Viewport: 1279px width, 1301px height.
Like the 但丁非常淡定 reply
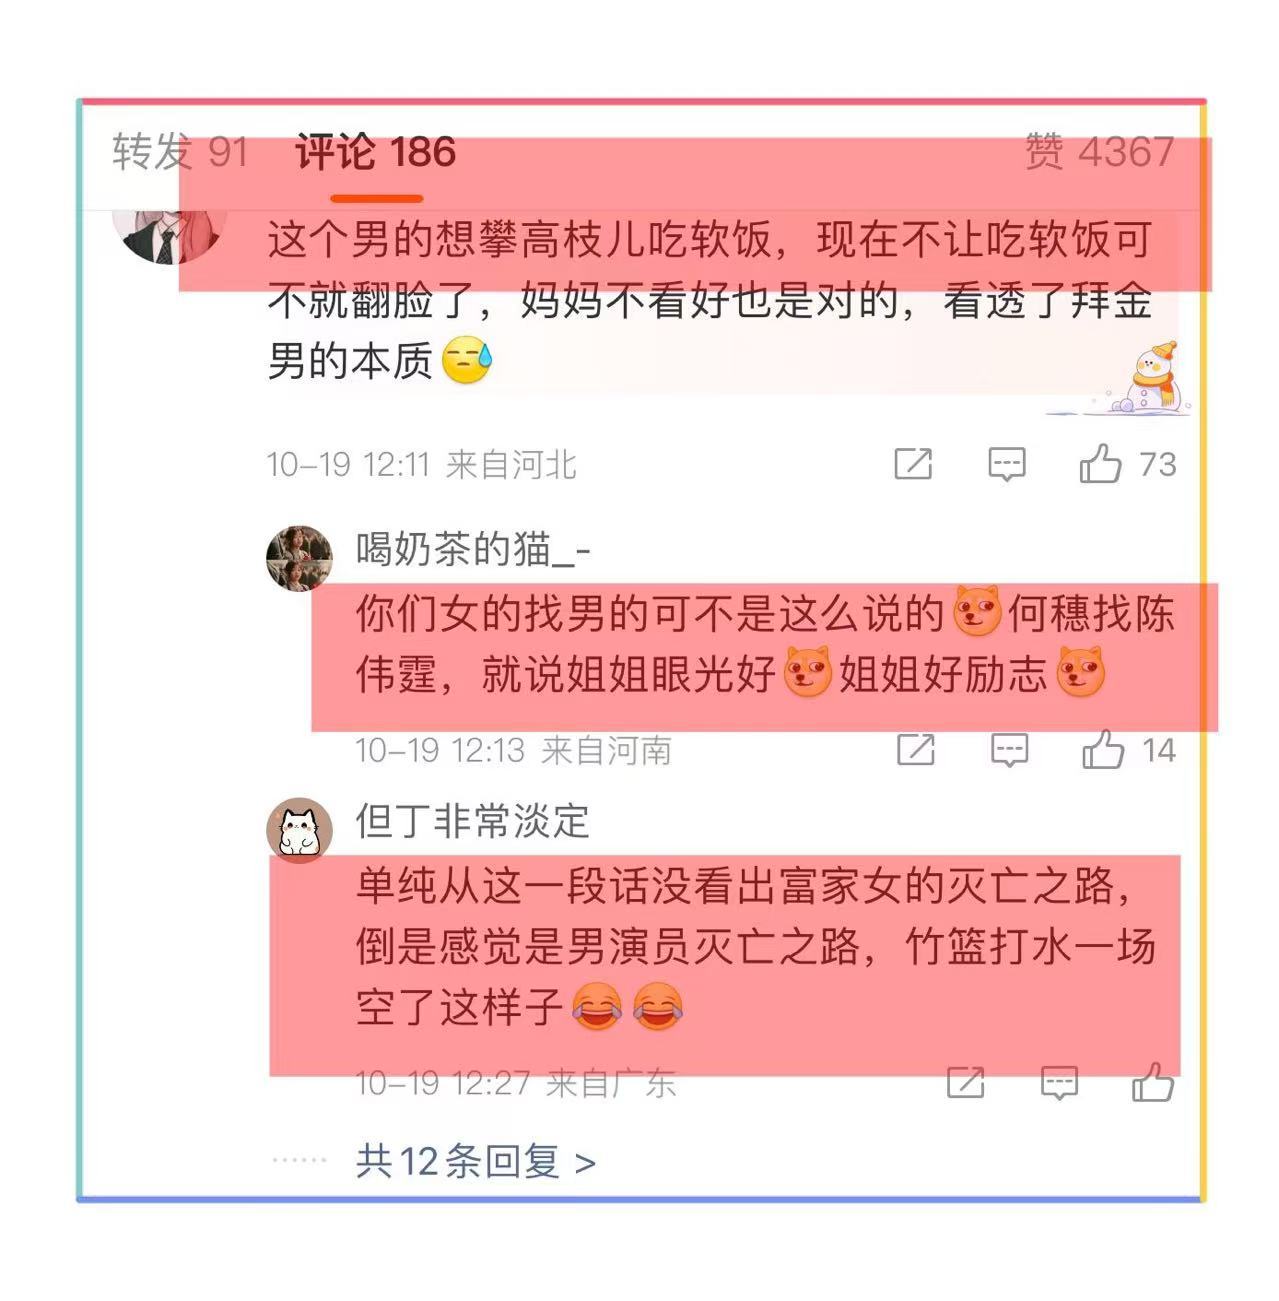point(1153,1081)
